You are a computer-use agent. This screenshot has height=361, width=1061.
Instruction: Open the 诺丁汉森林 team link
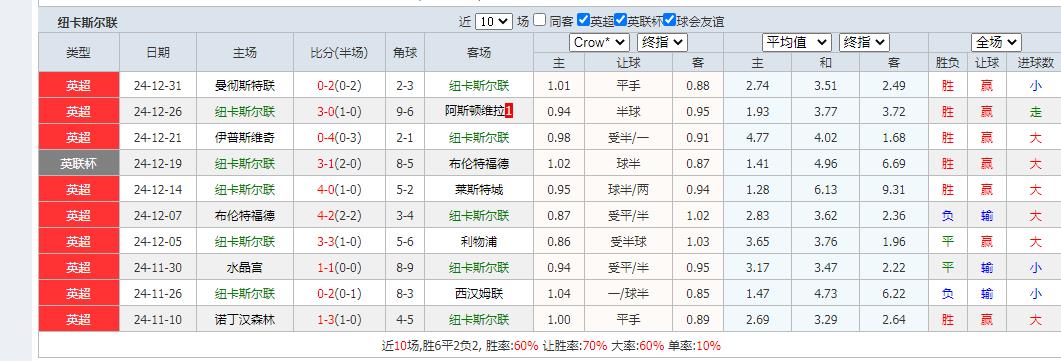pos(245,320)
